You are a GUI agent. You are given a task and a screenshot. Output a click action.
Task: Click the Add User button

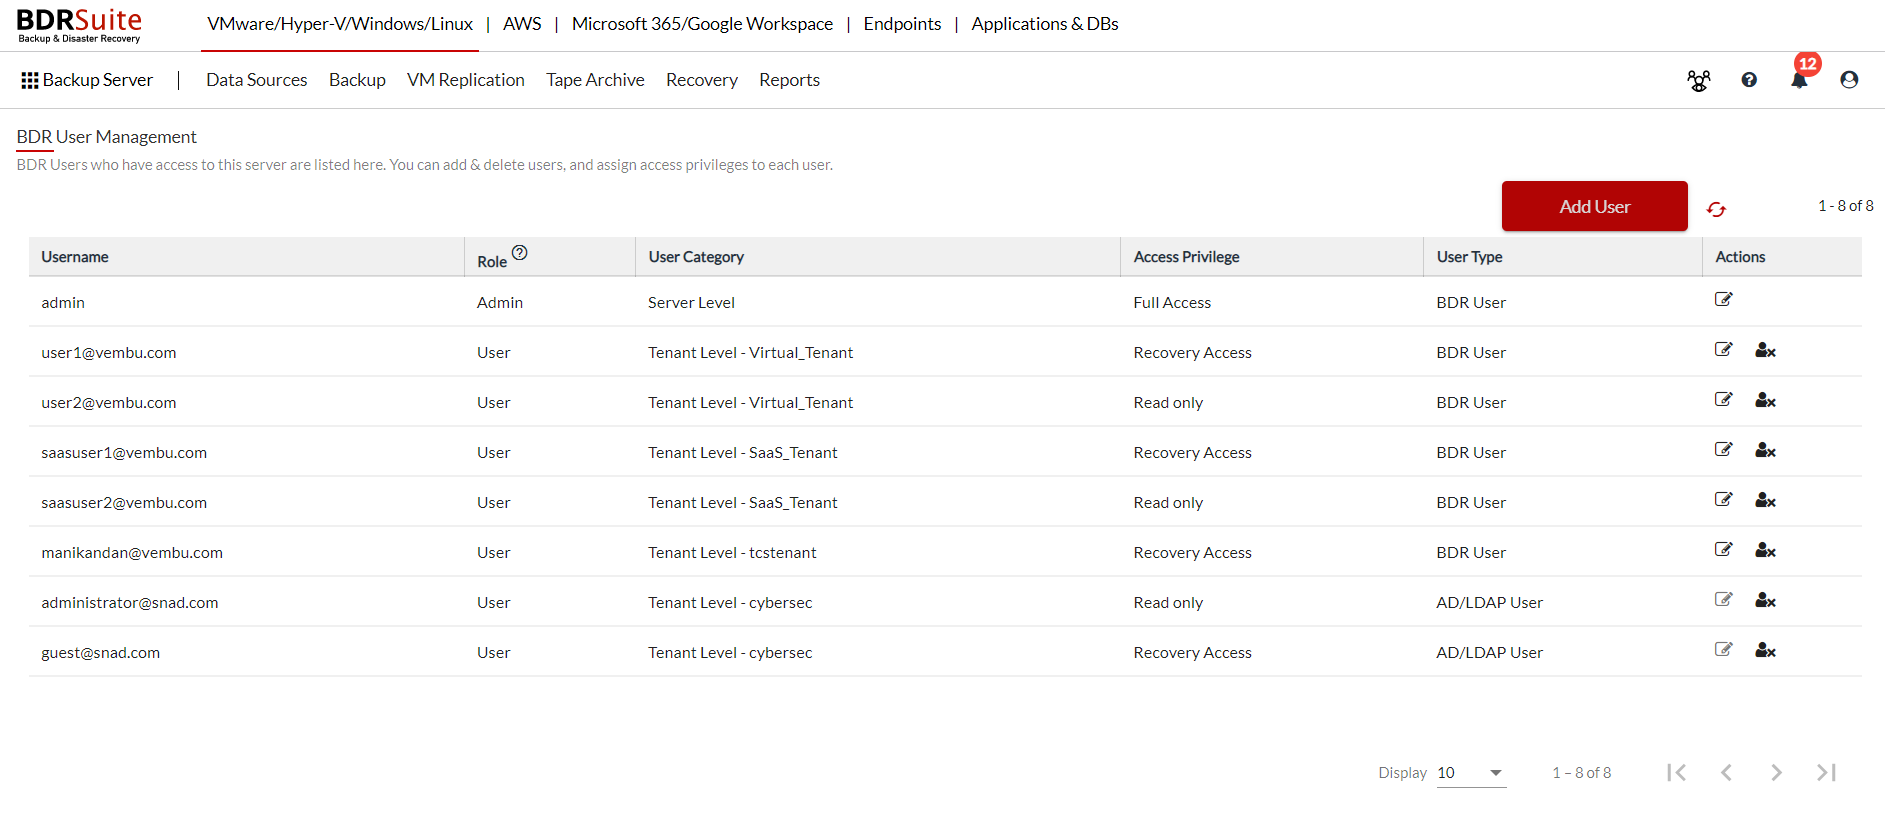click(1595, 206)
